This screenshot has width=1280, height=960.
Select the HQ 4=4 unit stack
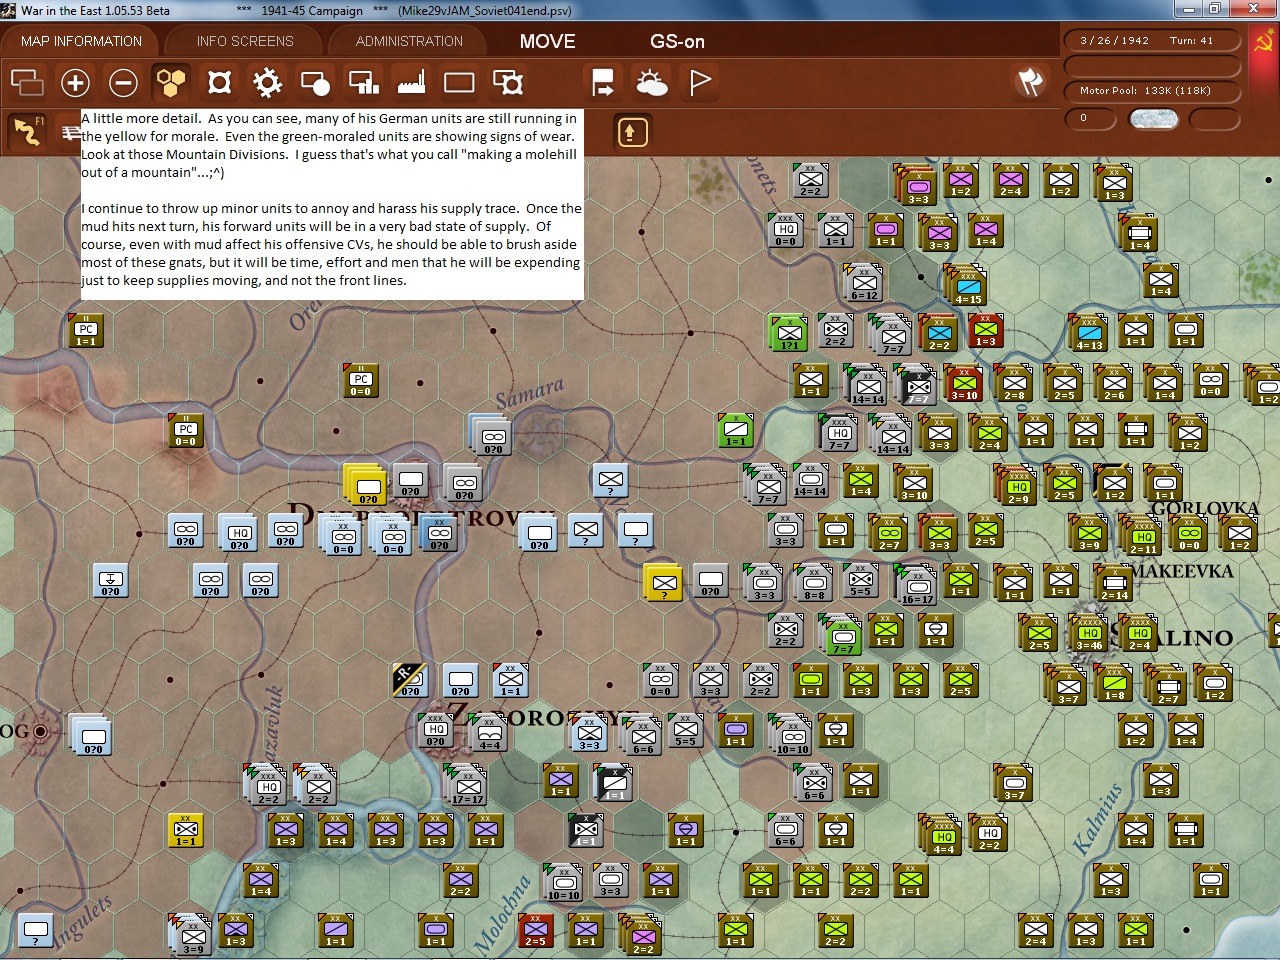tap(941, 834)
